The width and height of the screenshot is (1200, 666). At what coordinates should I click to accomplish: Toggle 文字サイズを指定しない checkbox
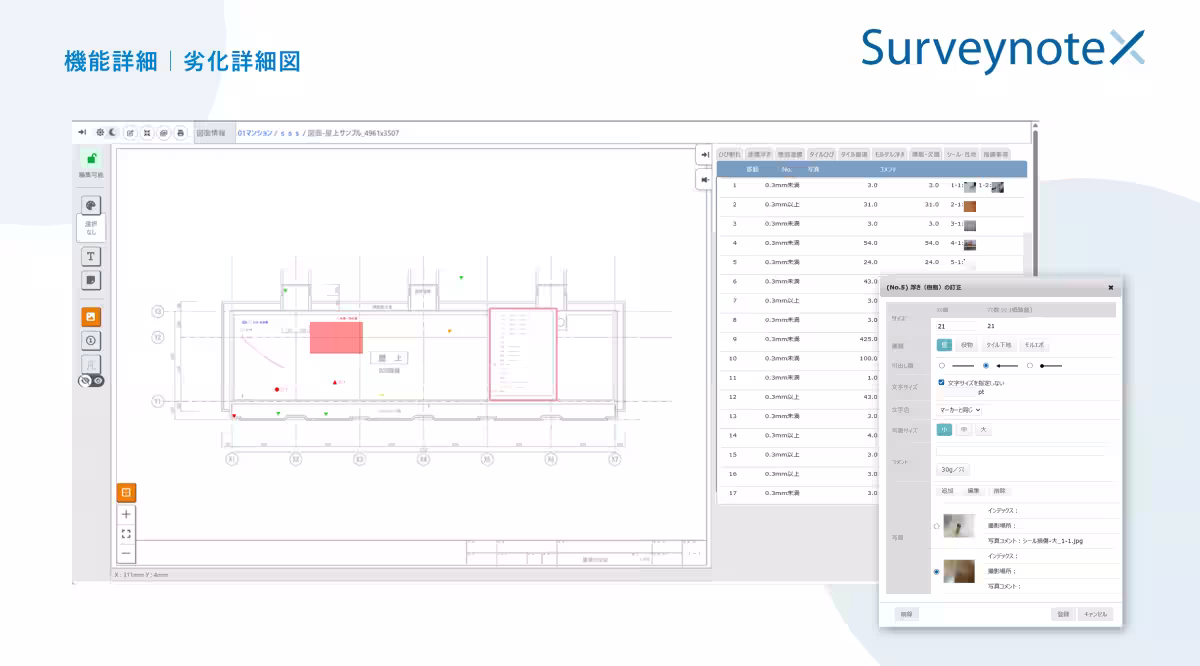pos(941,383)
